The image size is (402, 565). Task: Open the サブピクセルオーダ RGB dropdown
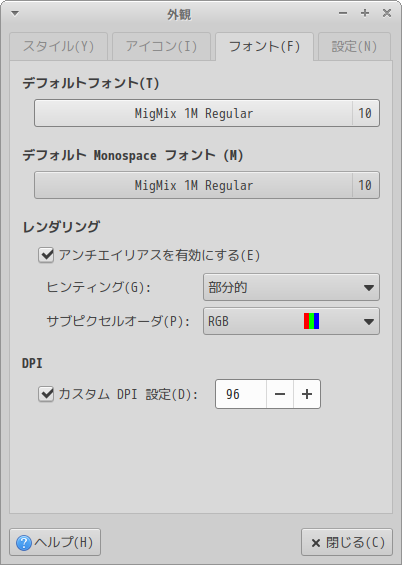pyautogui.click(x=291, y=321)
